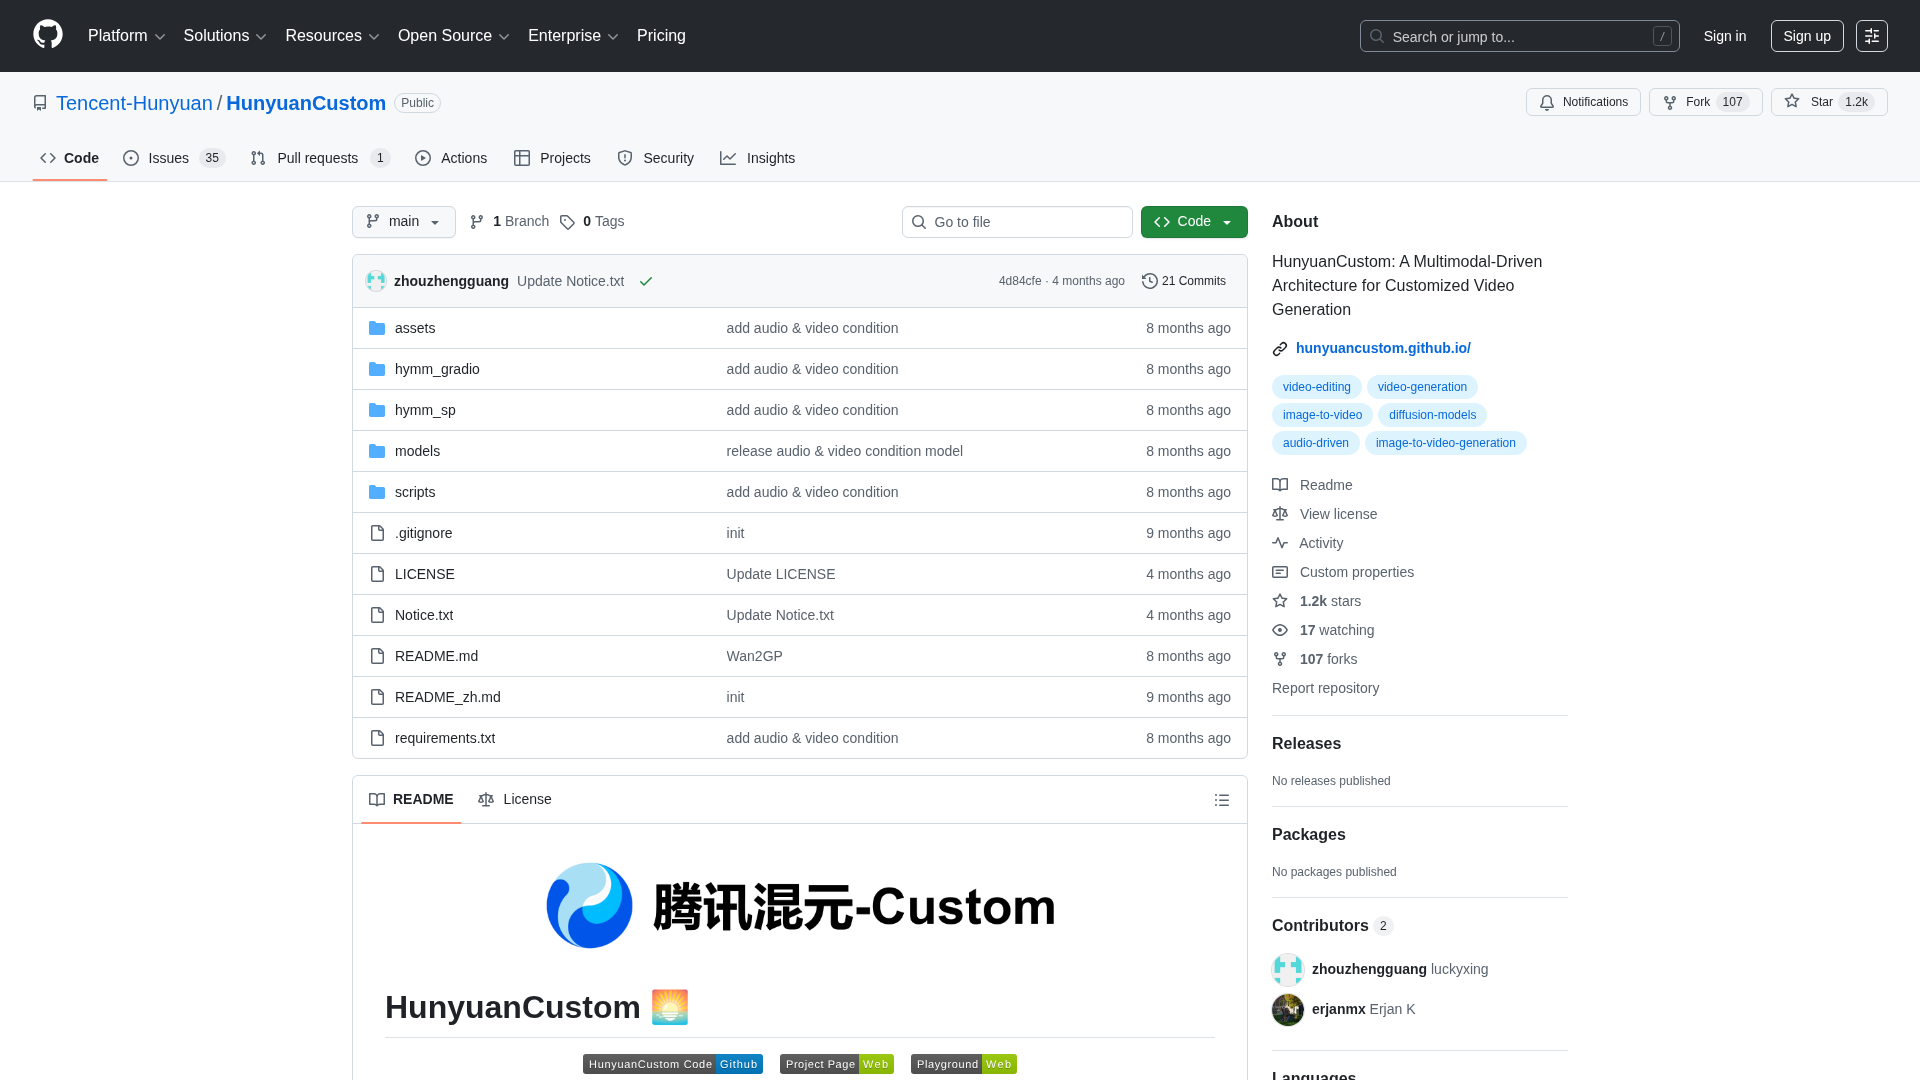Viewport: 1920px width, 1080px height.
Task: Open the 21 Commits history
Action: 1184,281
